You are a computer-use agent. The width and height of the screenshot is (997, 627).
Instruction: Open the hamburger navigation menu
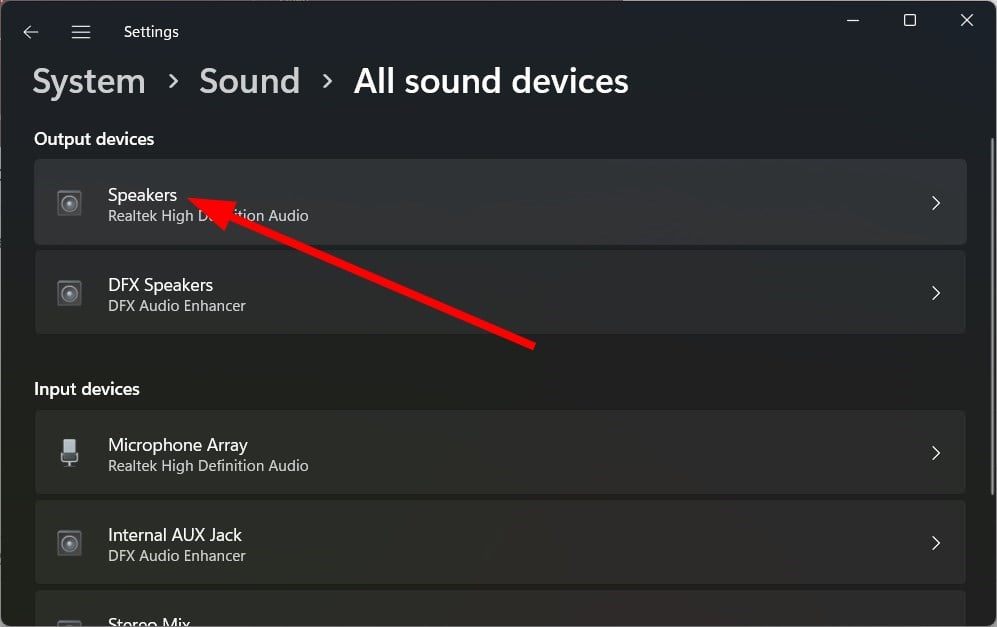[81, 32]
